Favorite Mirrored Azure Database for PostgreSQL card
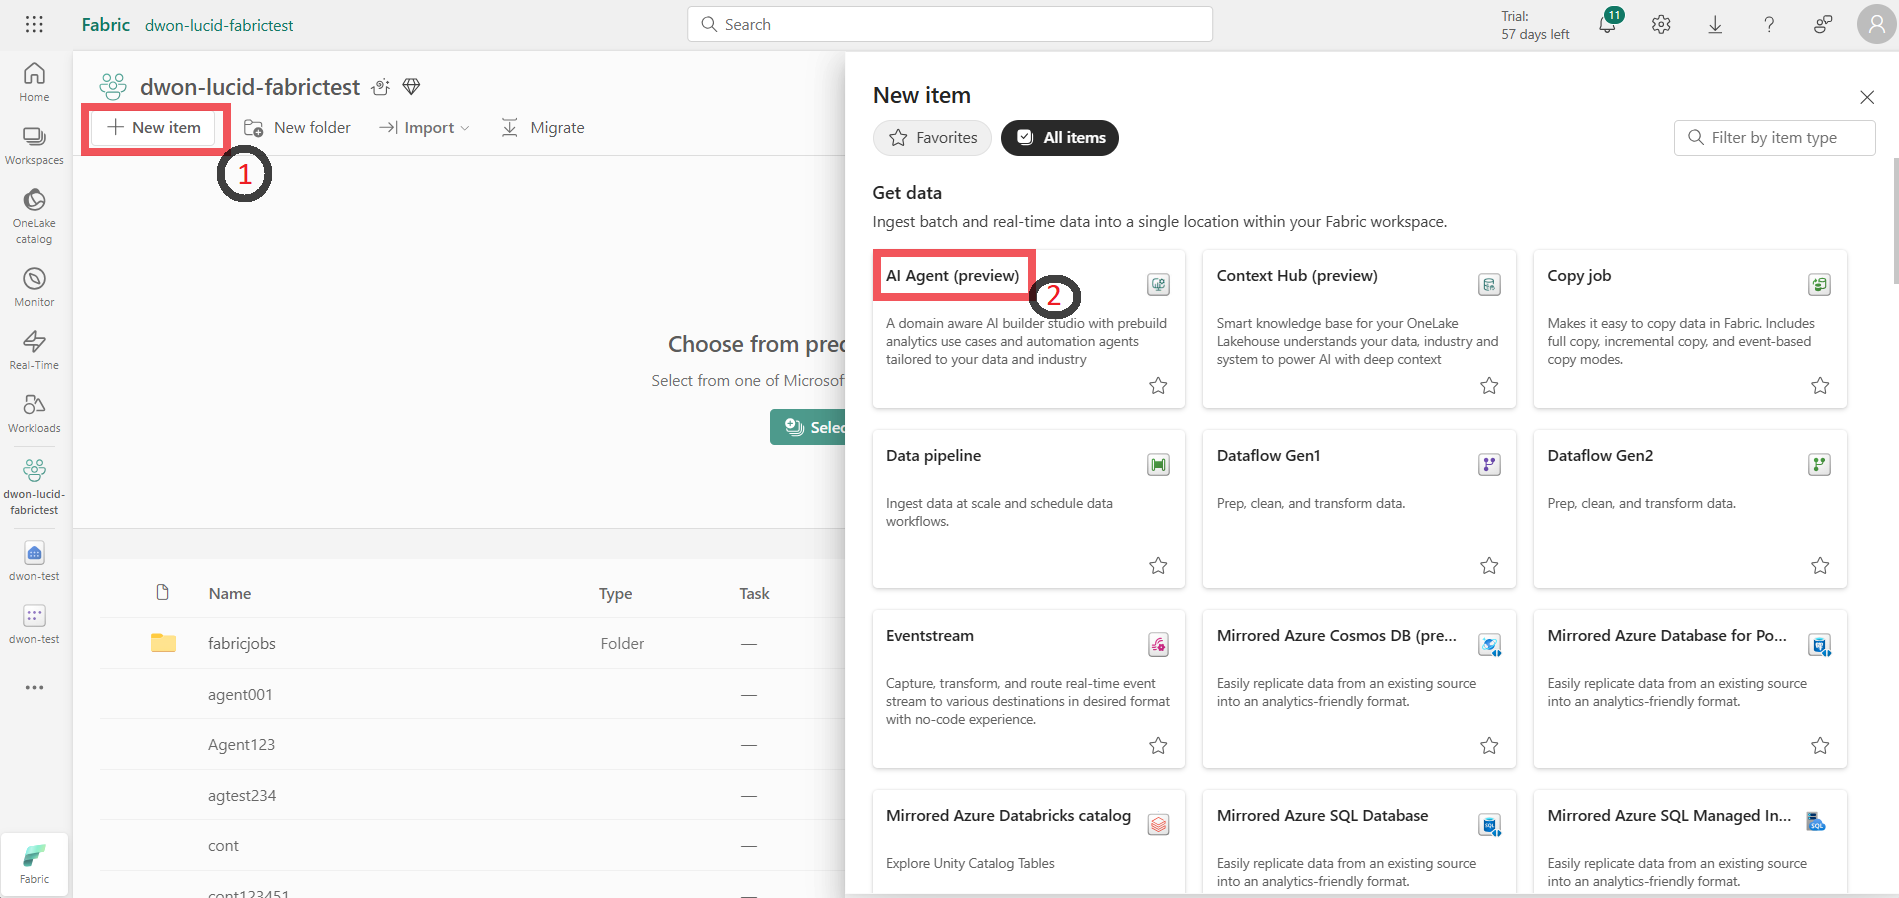1899x898 pixels. coord(1820,745)
